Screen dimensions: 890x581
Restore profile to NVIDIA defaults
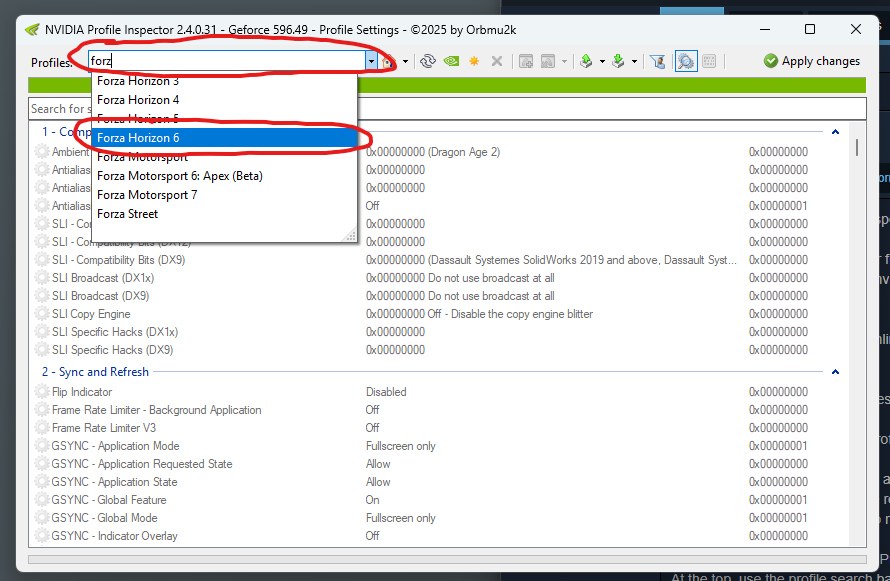pos(451,61)
